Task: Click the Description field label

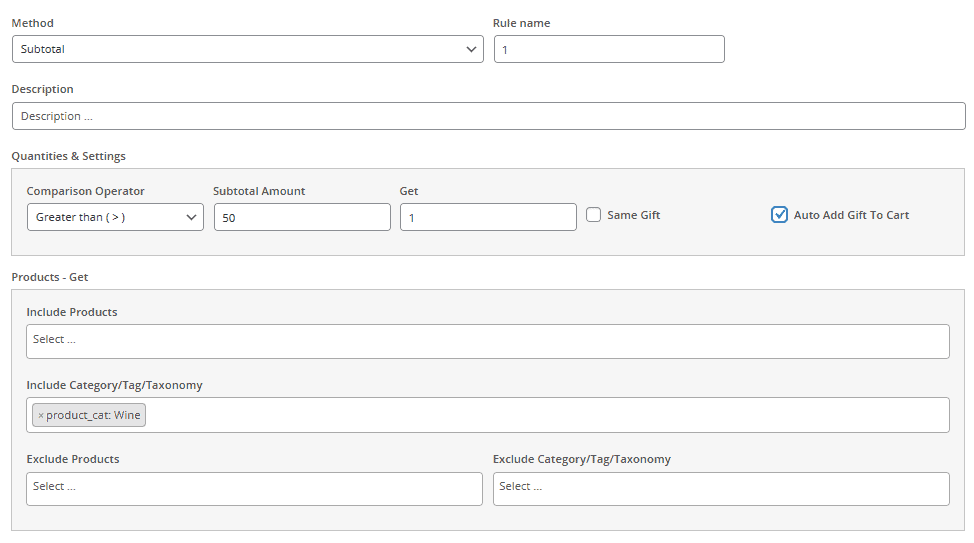Action: click(x=43, y=89)
